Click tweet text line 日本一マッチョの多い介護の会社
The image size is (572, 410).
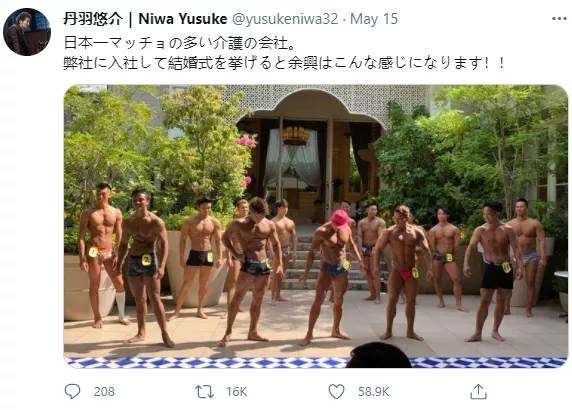coord(180,43)
